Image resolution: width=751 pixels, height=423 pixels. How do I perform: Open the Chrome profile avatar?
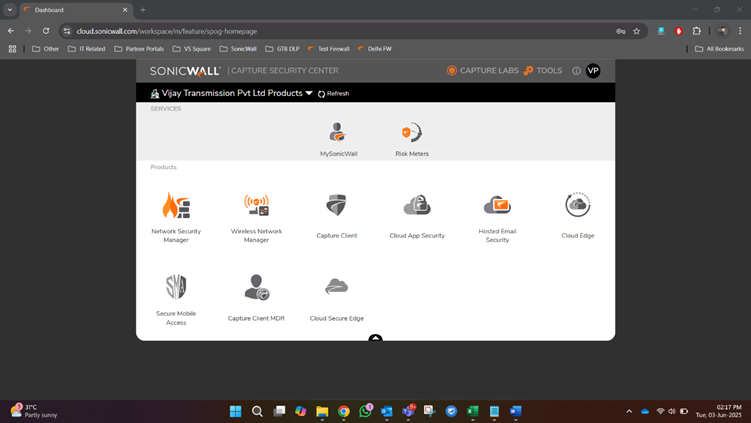(x=722, y=31)
